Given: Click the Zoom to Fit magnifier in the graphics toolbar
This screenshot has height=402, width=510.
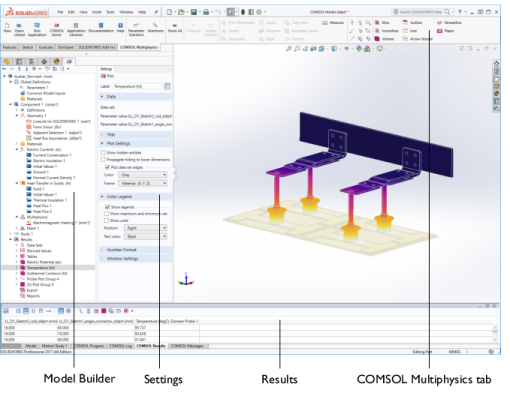Looking at the screenshot, I should pyautogui.click(x=289, y=49).
